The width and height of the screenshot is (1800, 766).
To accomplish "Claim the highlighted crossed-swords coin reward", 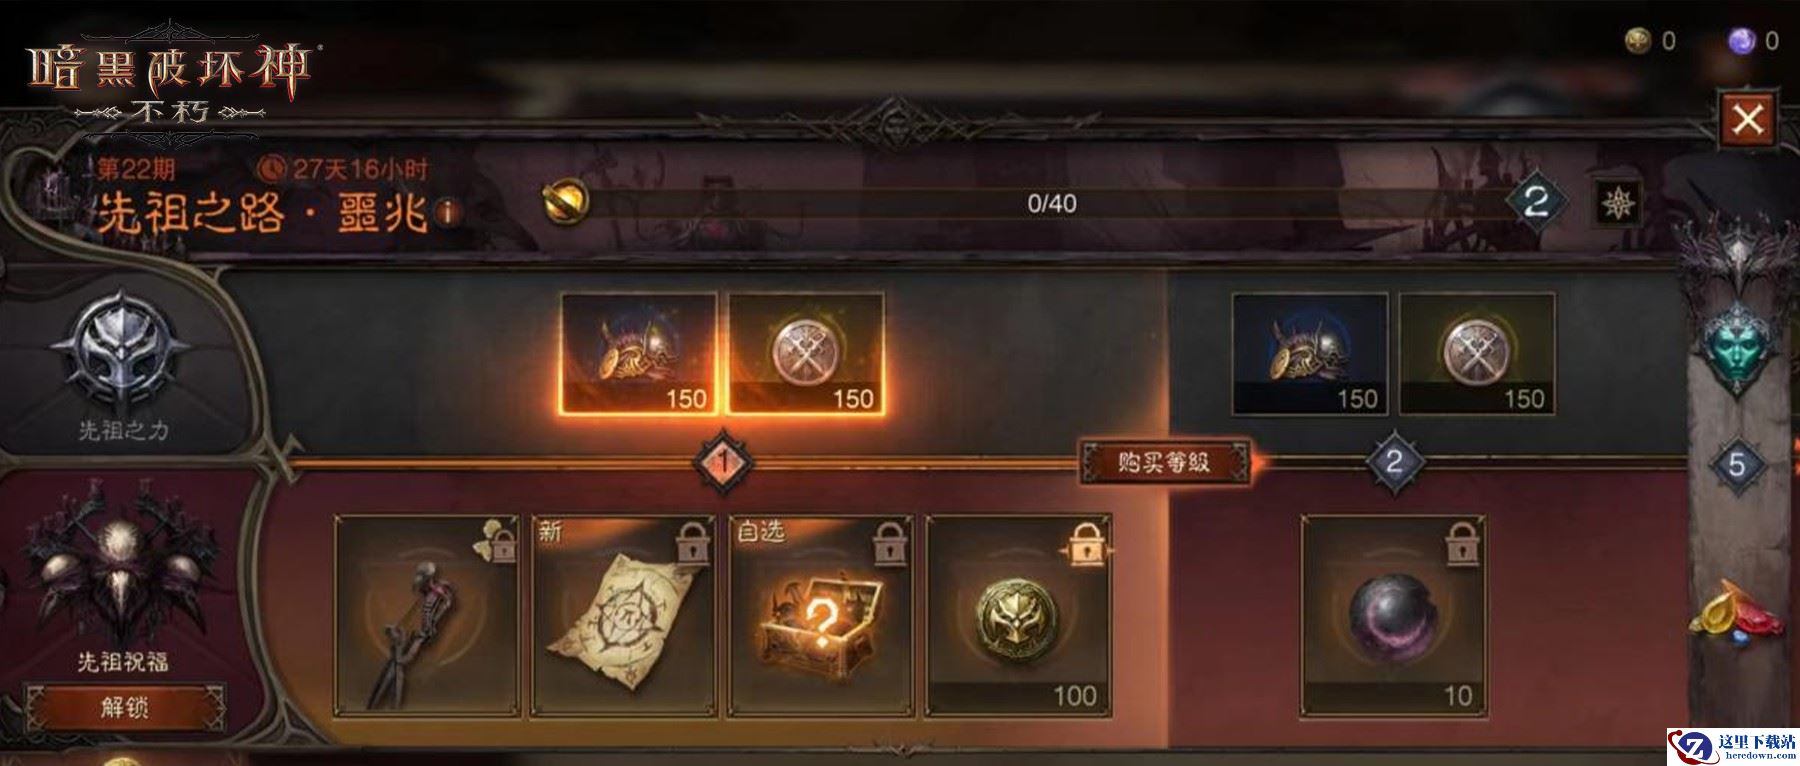I will click(x=806, y=353).
